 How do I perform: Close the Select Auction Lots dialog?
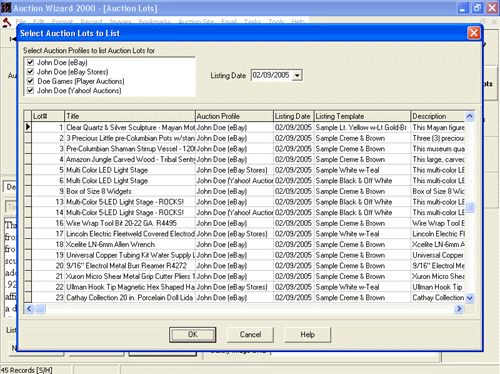click(474, 33)
